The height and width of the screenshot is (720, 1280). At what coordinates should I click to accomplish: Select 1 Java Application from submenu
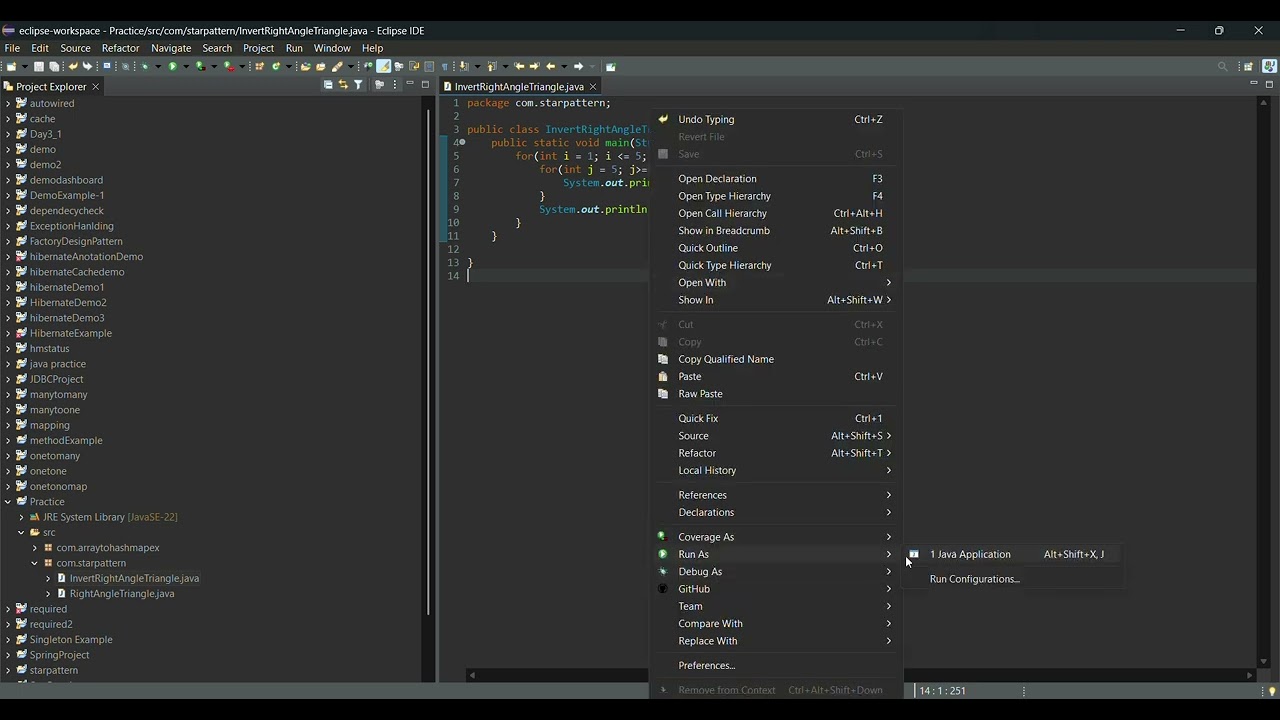click(970, 554)
